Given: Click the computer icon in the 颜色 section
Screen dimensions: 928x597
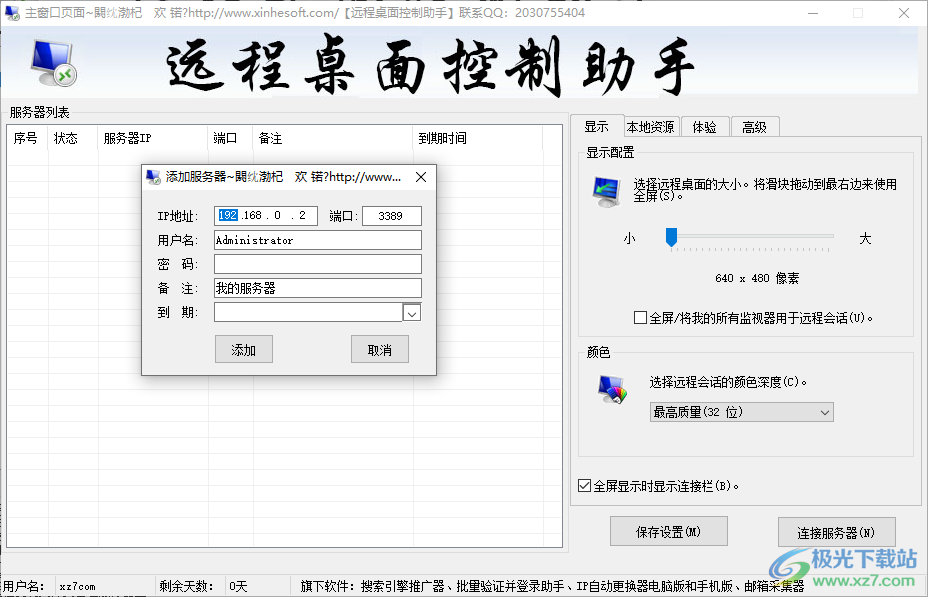Looking at the screenshot, I should [613, 390].
